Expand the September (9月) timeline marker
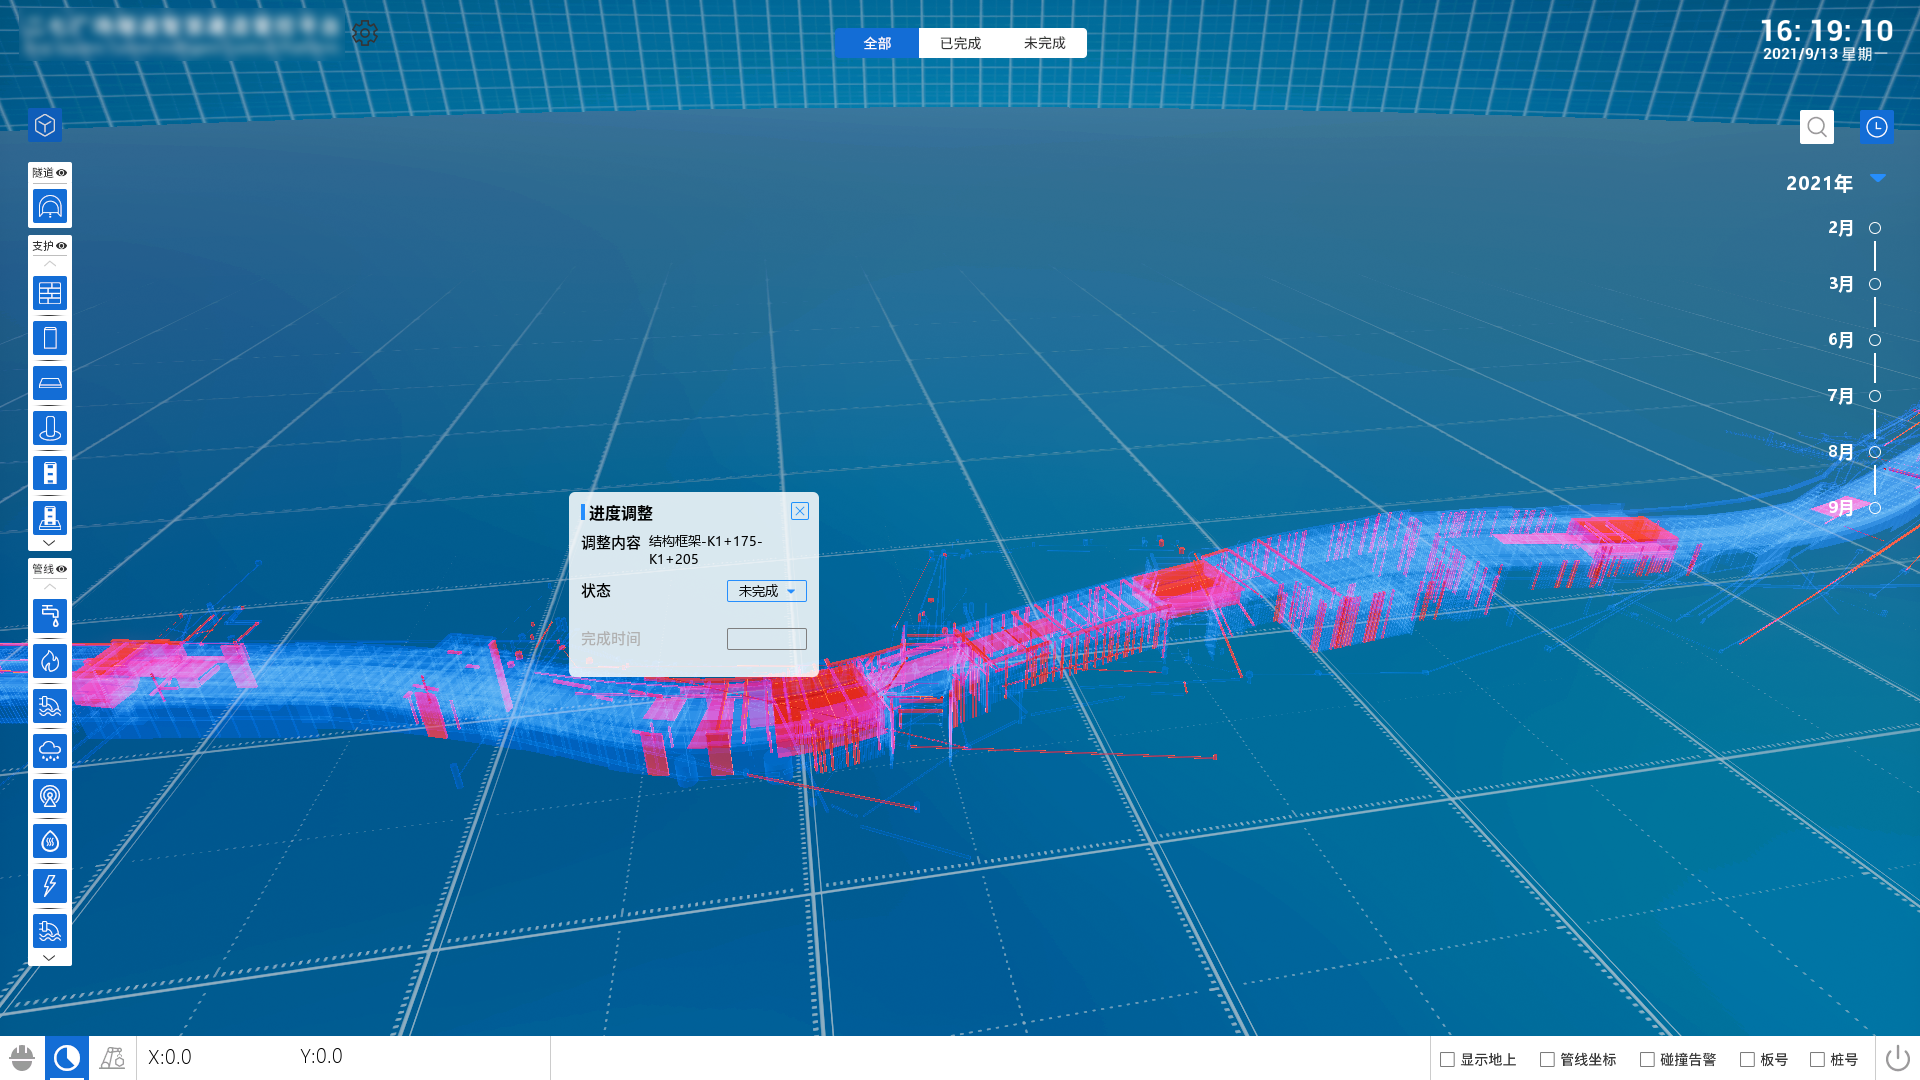 click(x=1875, y=508)
